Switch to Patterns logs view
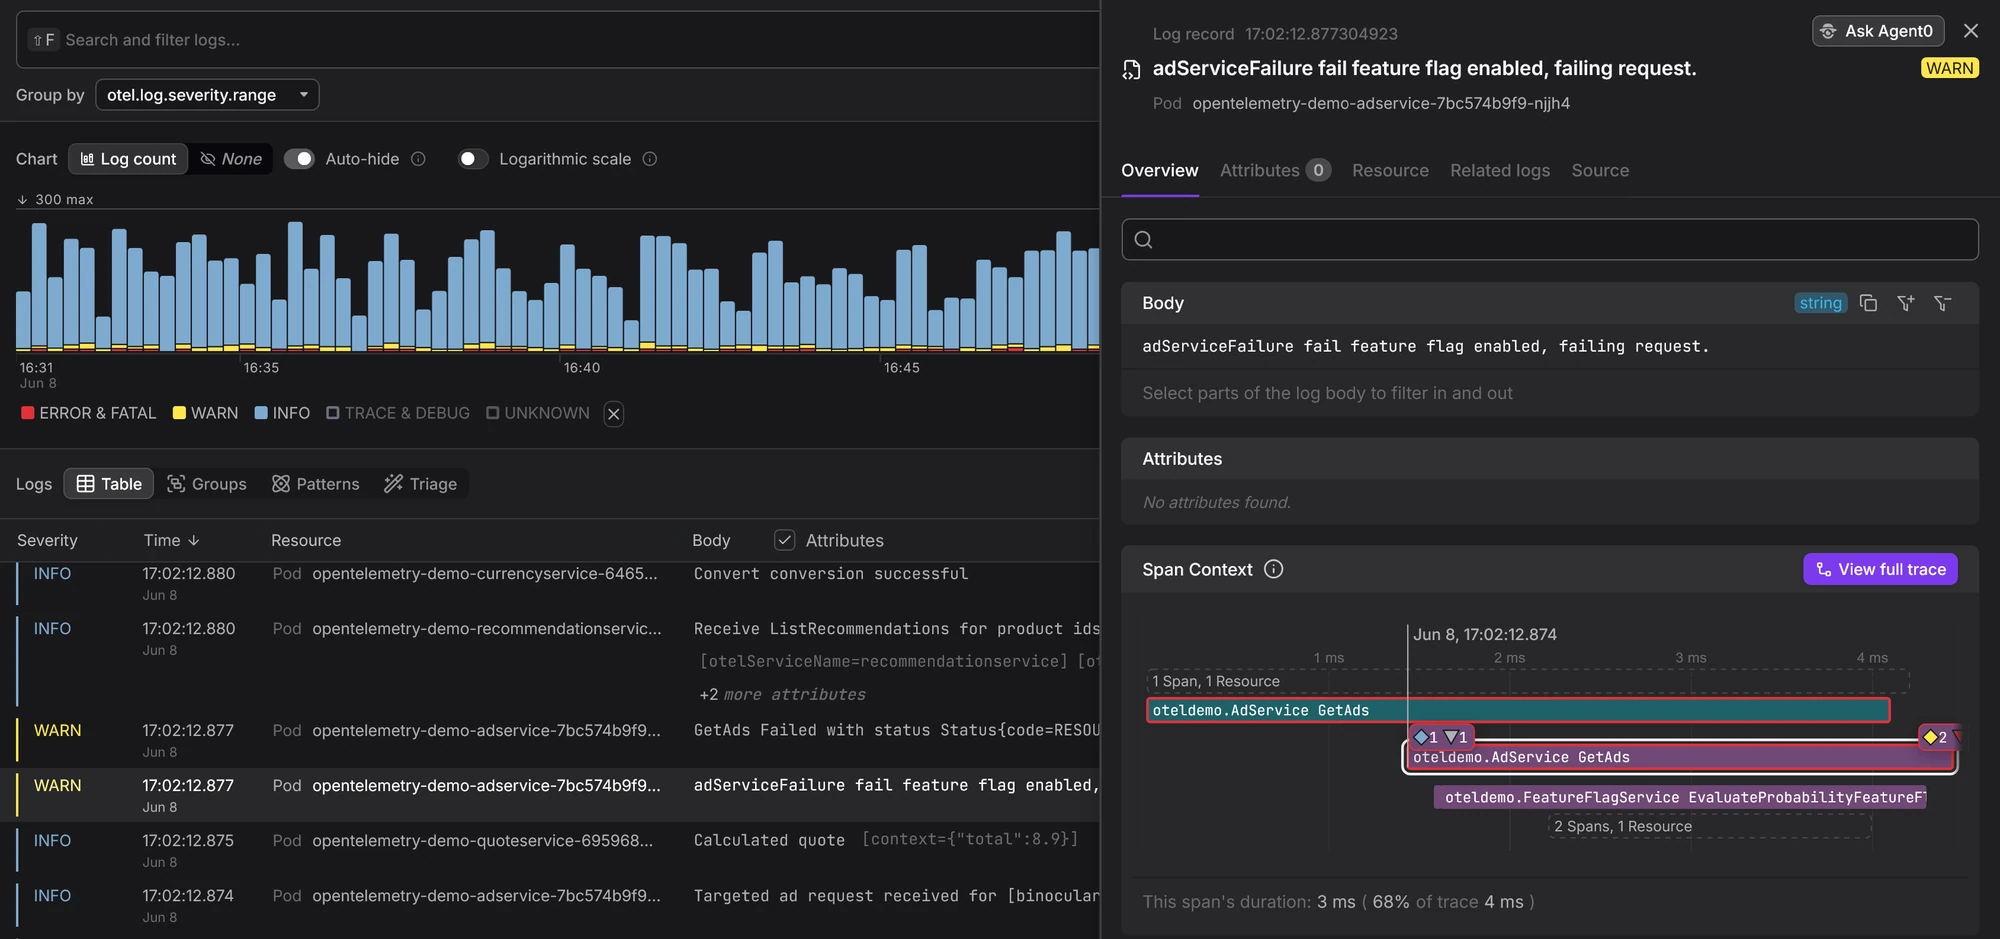The height and width of the screenshot is (939, 2000). tap(315, 484)
